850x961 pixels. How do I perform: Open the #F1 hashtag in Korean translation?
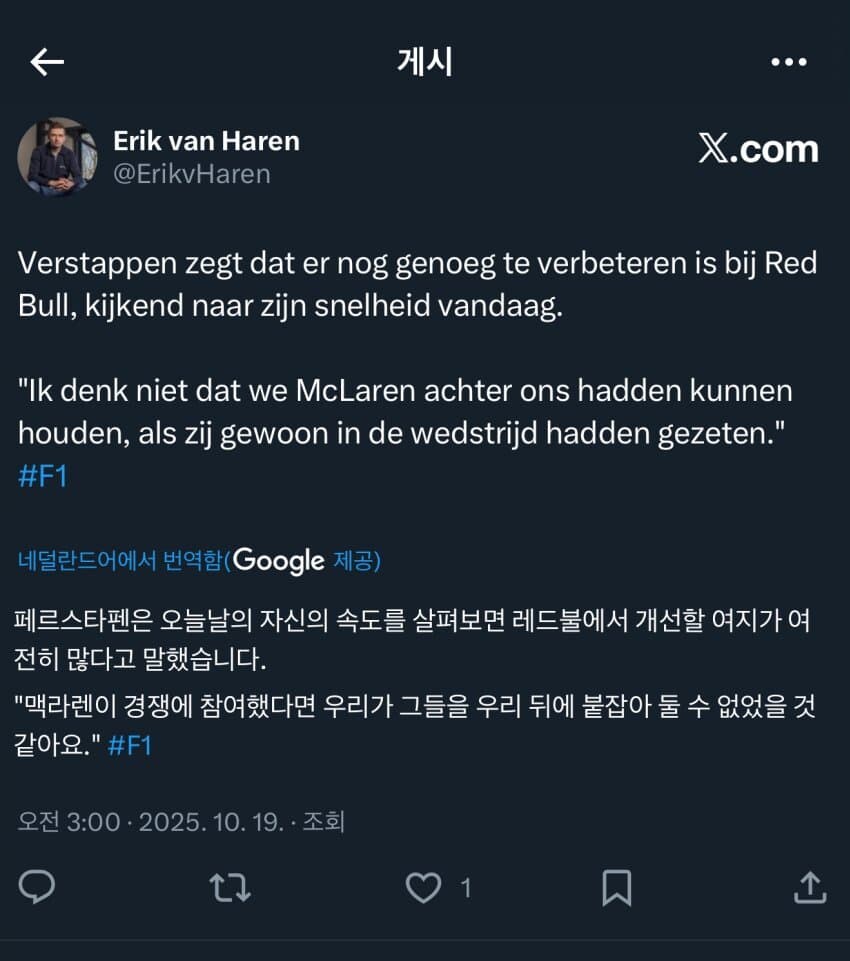pos(129,746)
